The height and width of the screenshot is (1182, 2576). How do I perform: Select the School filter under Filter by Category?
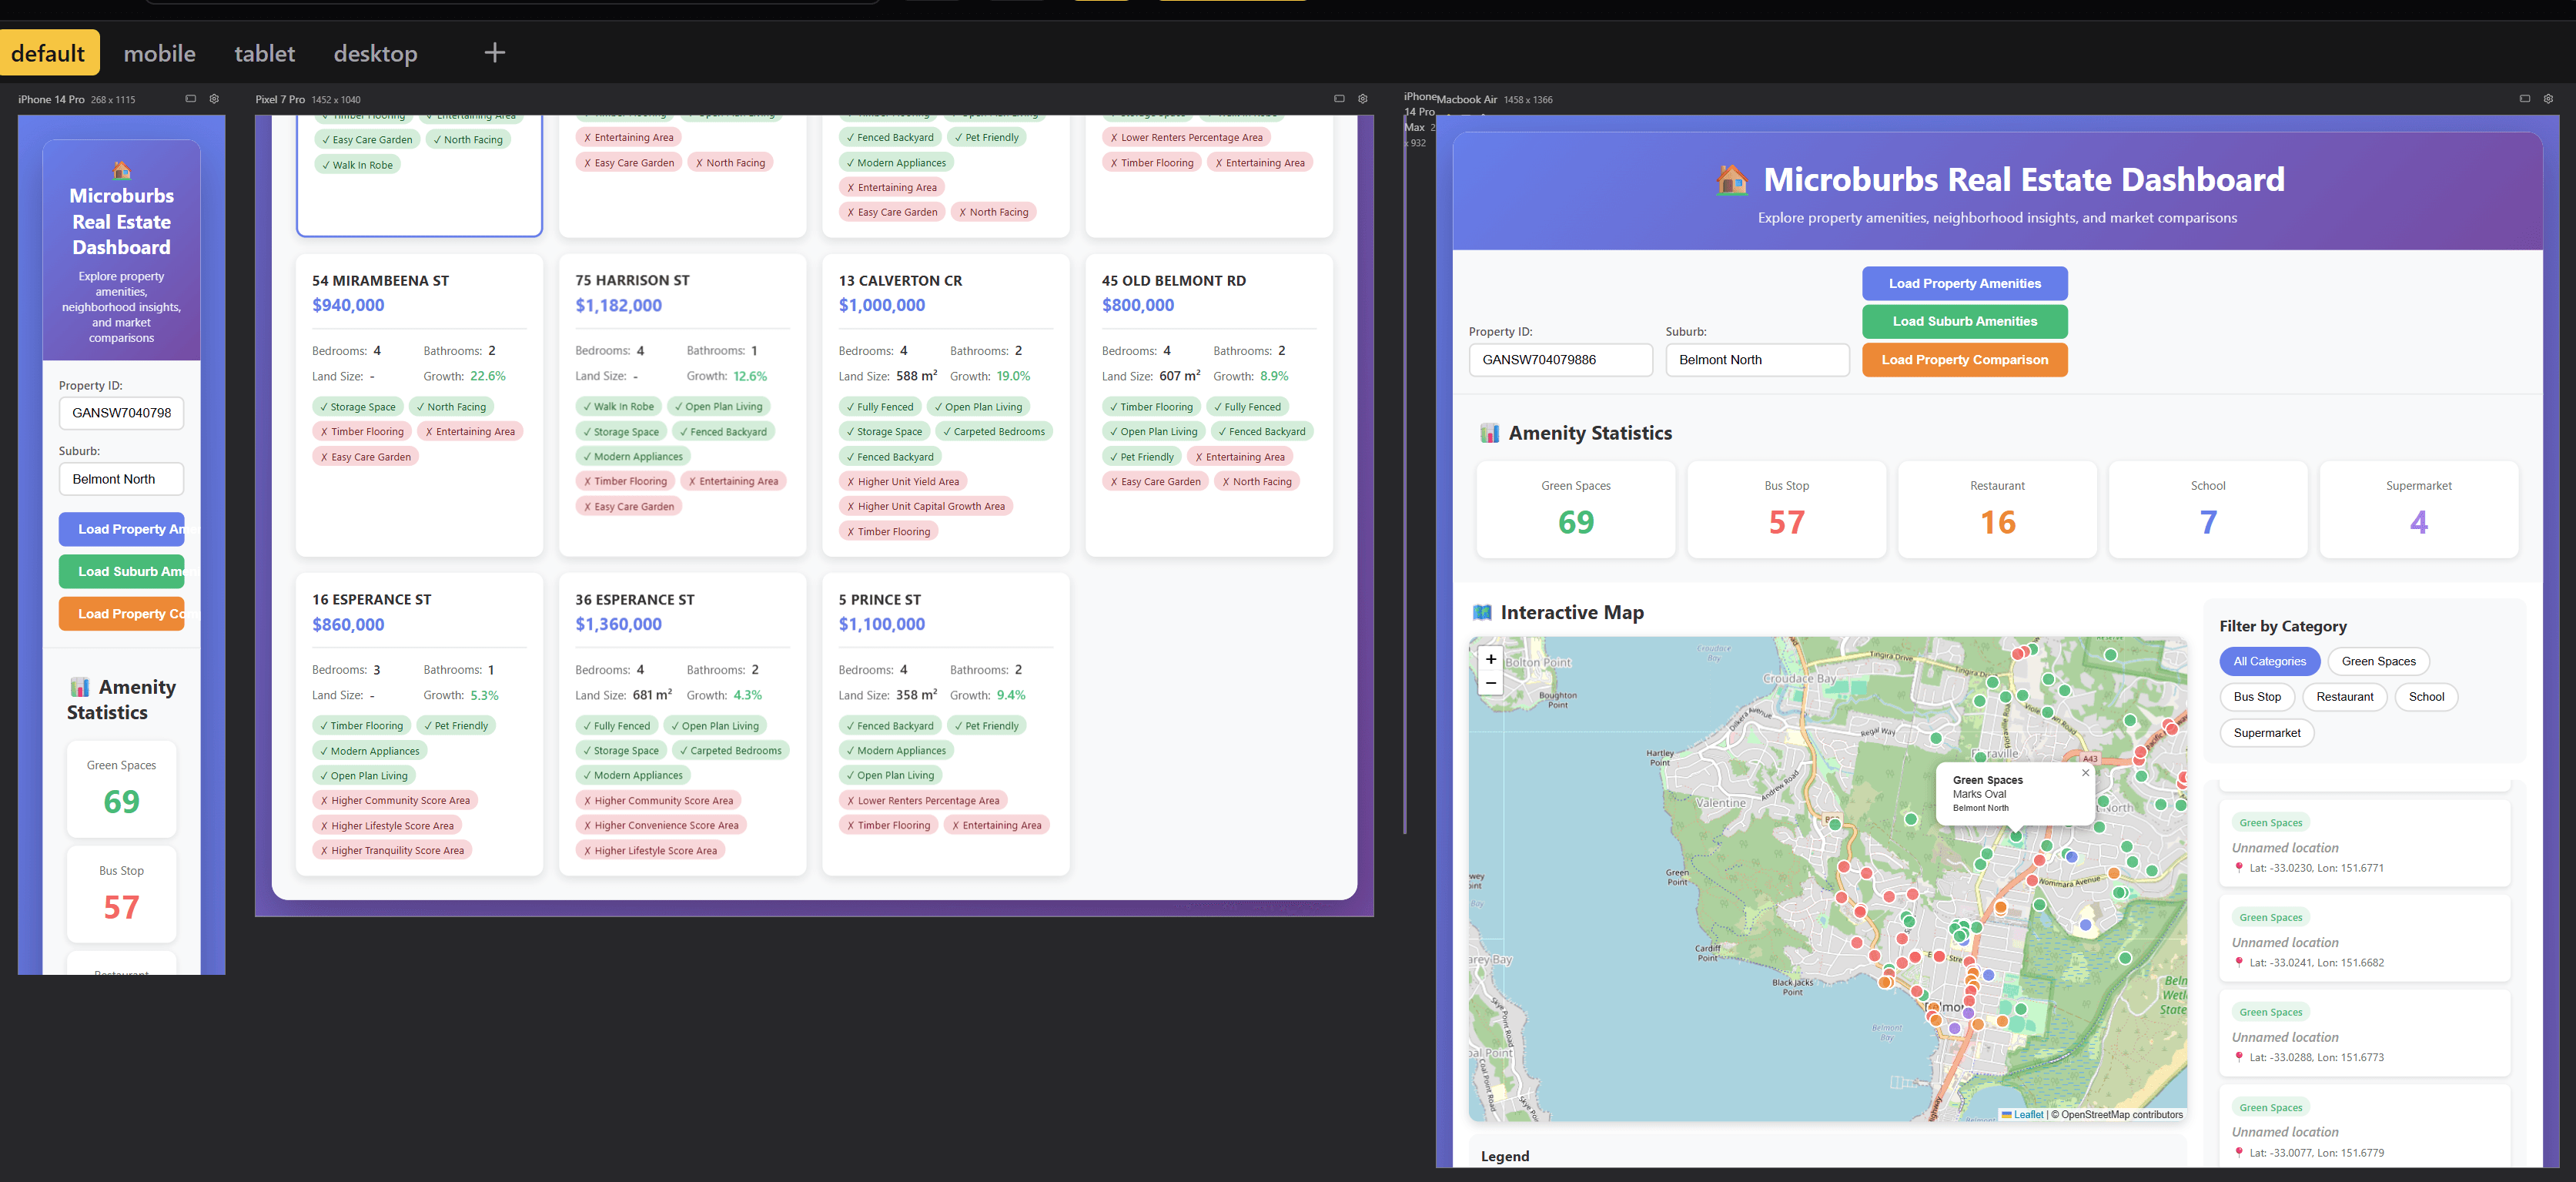(x=2426, y=696)
